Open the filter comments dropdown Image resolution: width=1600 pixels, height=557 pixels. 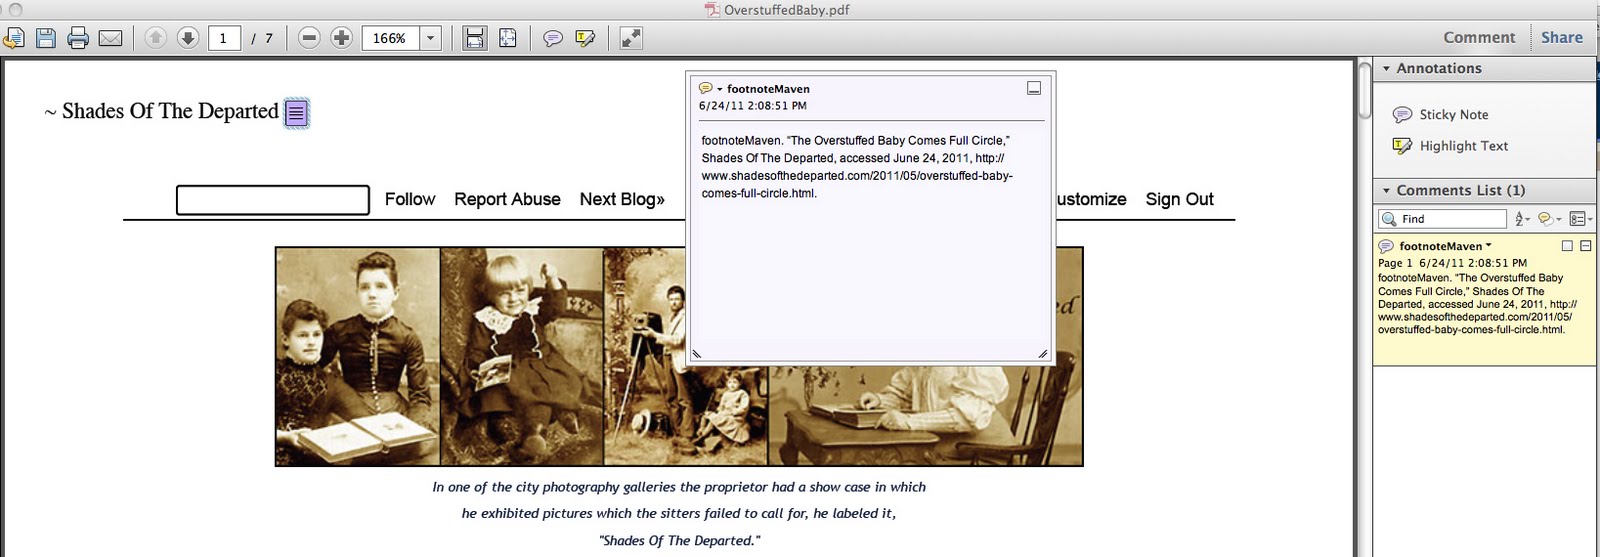point(1549,219)
